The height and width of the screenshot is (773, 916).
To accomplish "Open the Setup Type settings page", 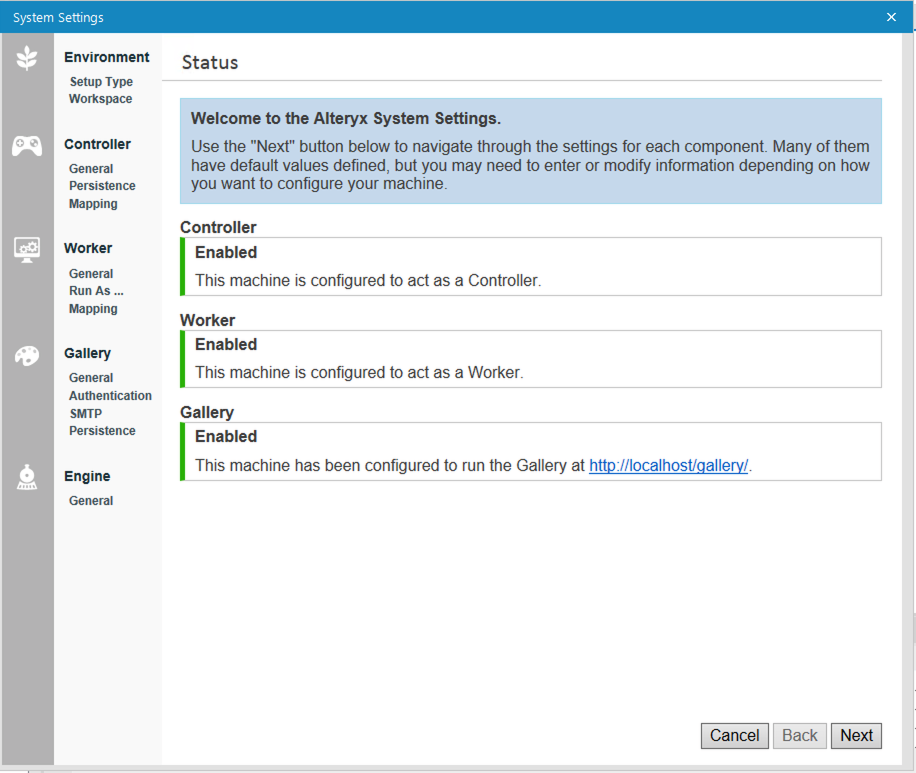I will point(101,81).
